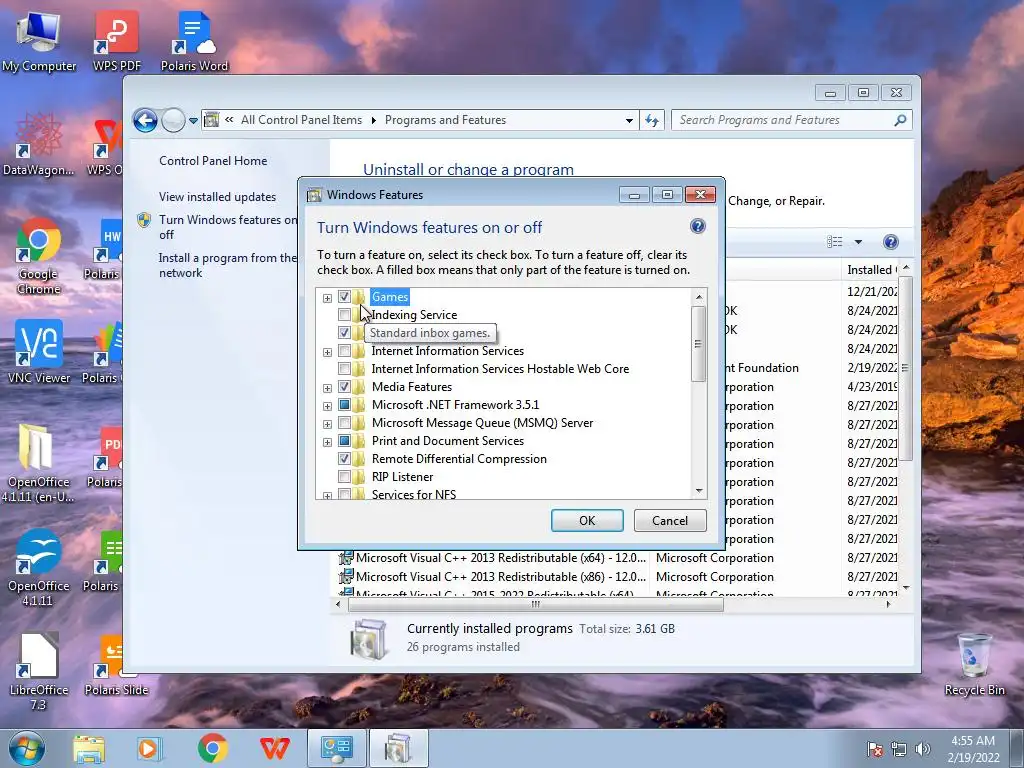Click Windows Features dialog help icon

click(697, 226)
